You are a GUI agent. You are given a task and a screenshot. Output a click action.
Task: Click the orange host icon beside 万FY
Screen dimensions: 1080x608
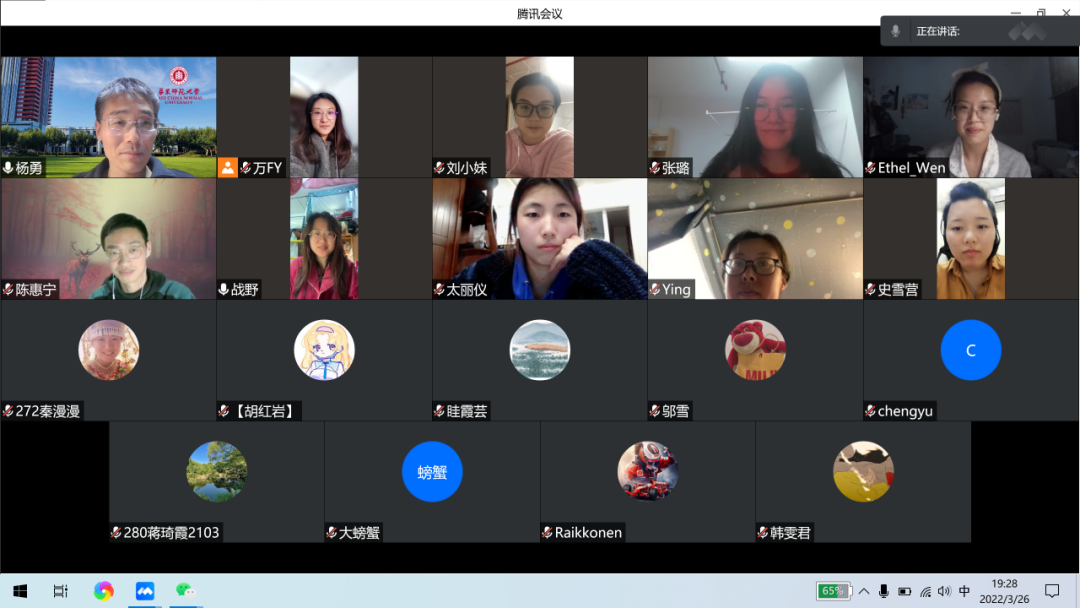point(227,168)
